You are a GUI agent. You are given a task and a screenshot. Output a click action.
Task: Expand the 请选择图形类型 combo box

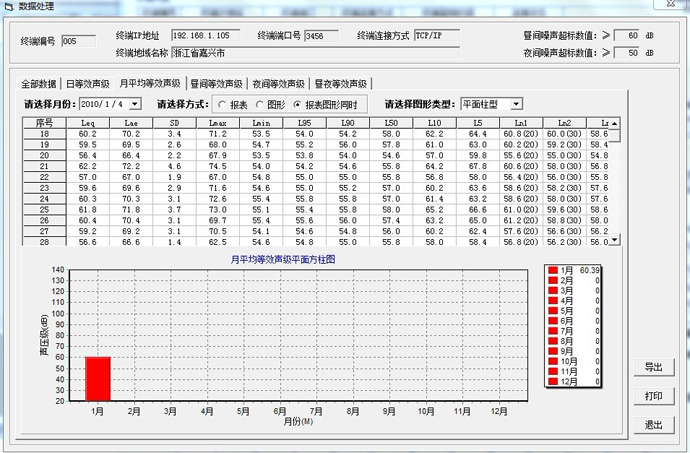(517, 104)
